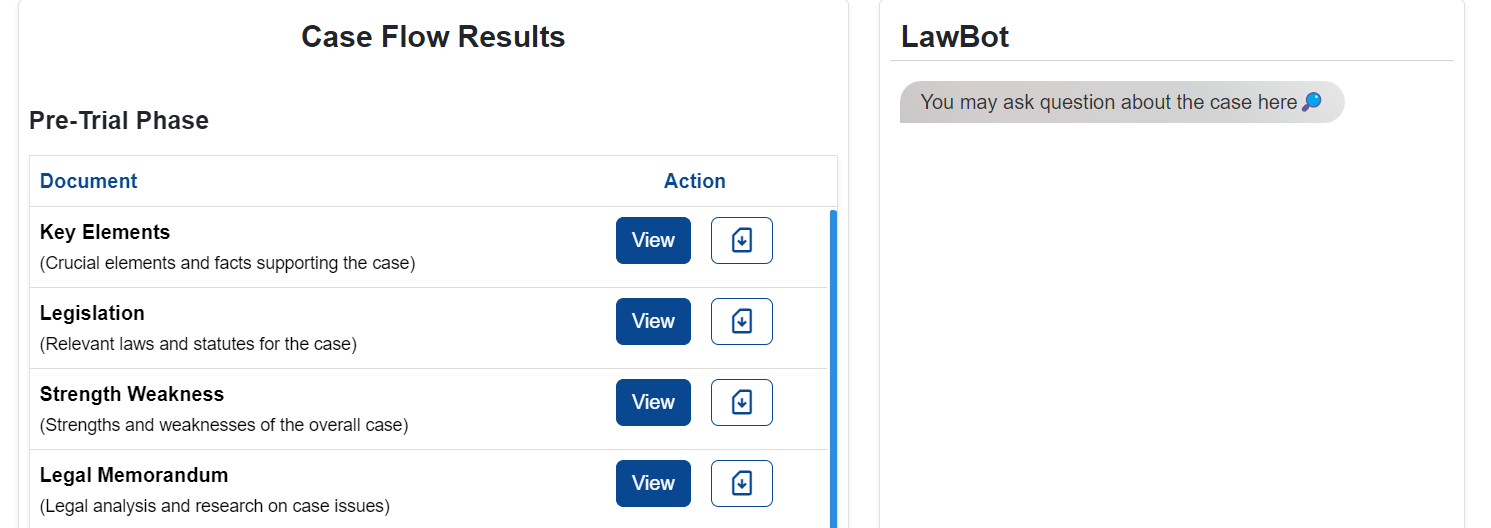Click the blue scrollbar of the document table
This screenshot has width=1491, height=528.
[834, 369]
